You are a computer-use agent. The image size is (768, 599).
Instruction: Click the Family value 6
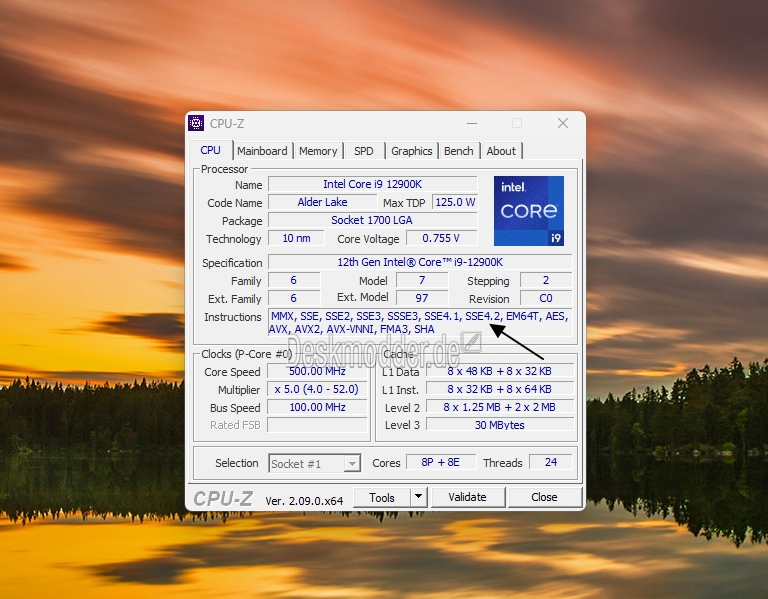[294, 280]
